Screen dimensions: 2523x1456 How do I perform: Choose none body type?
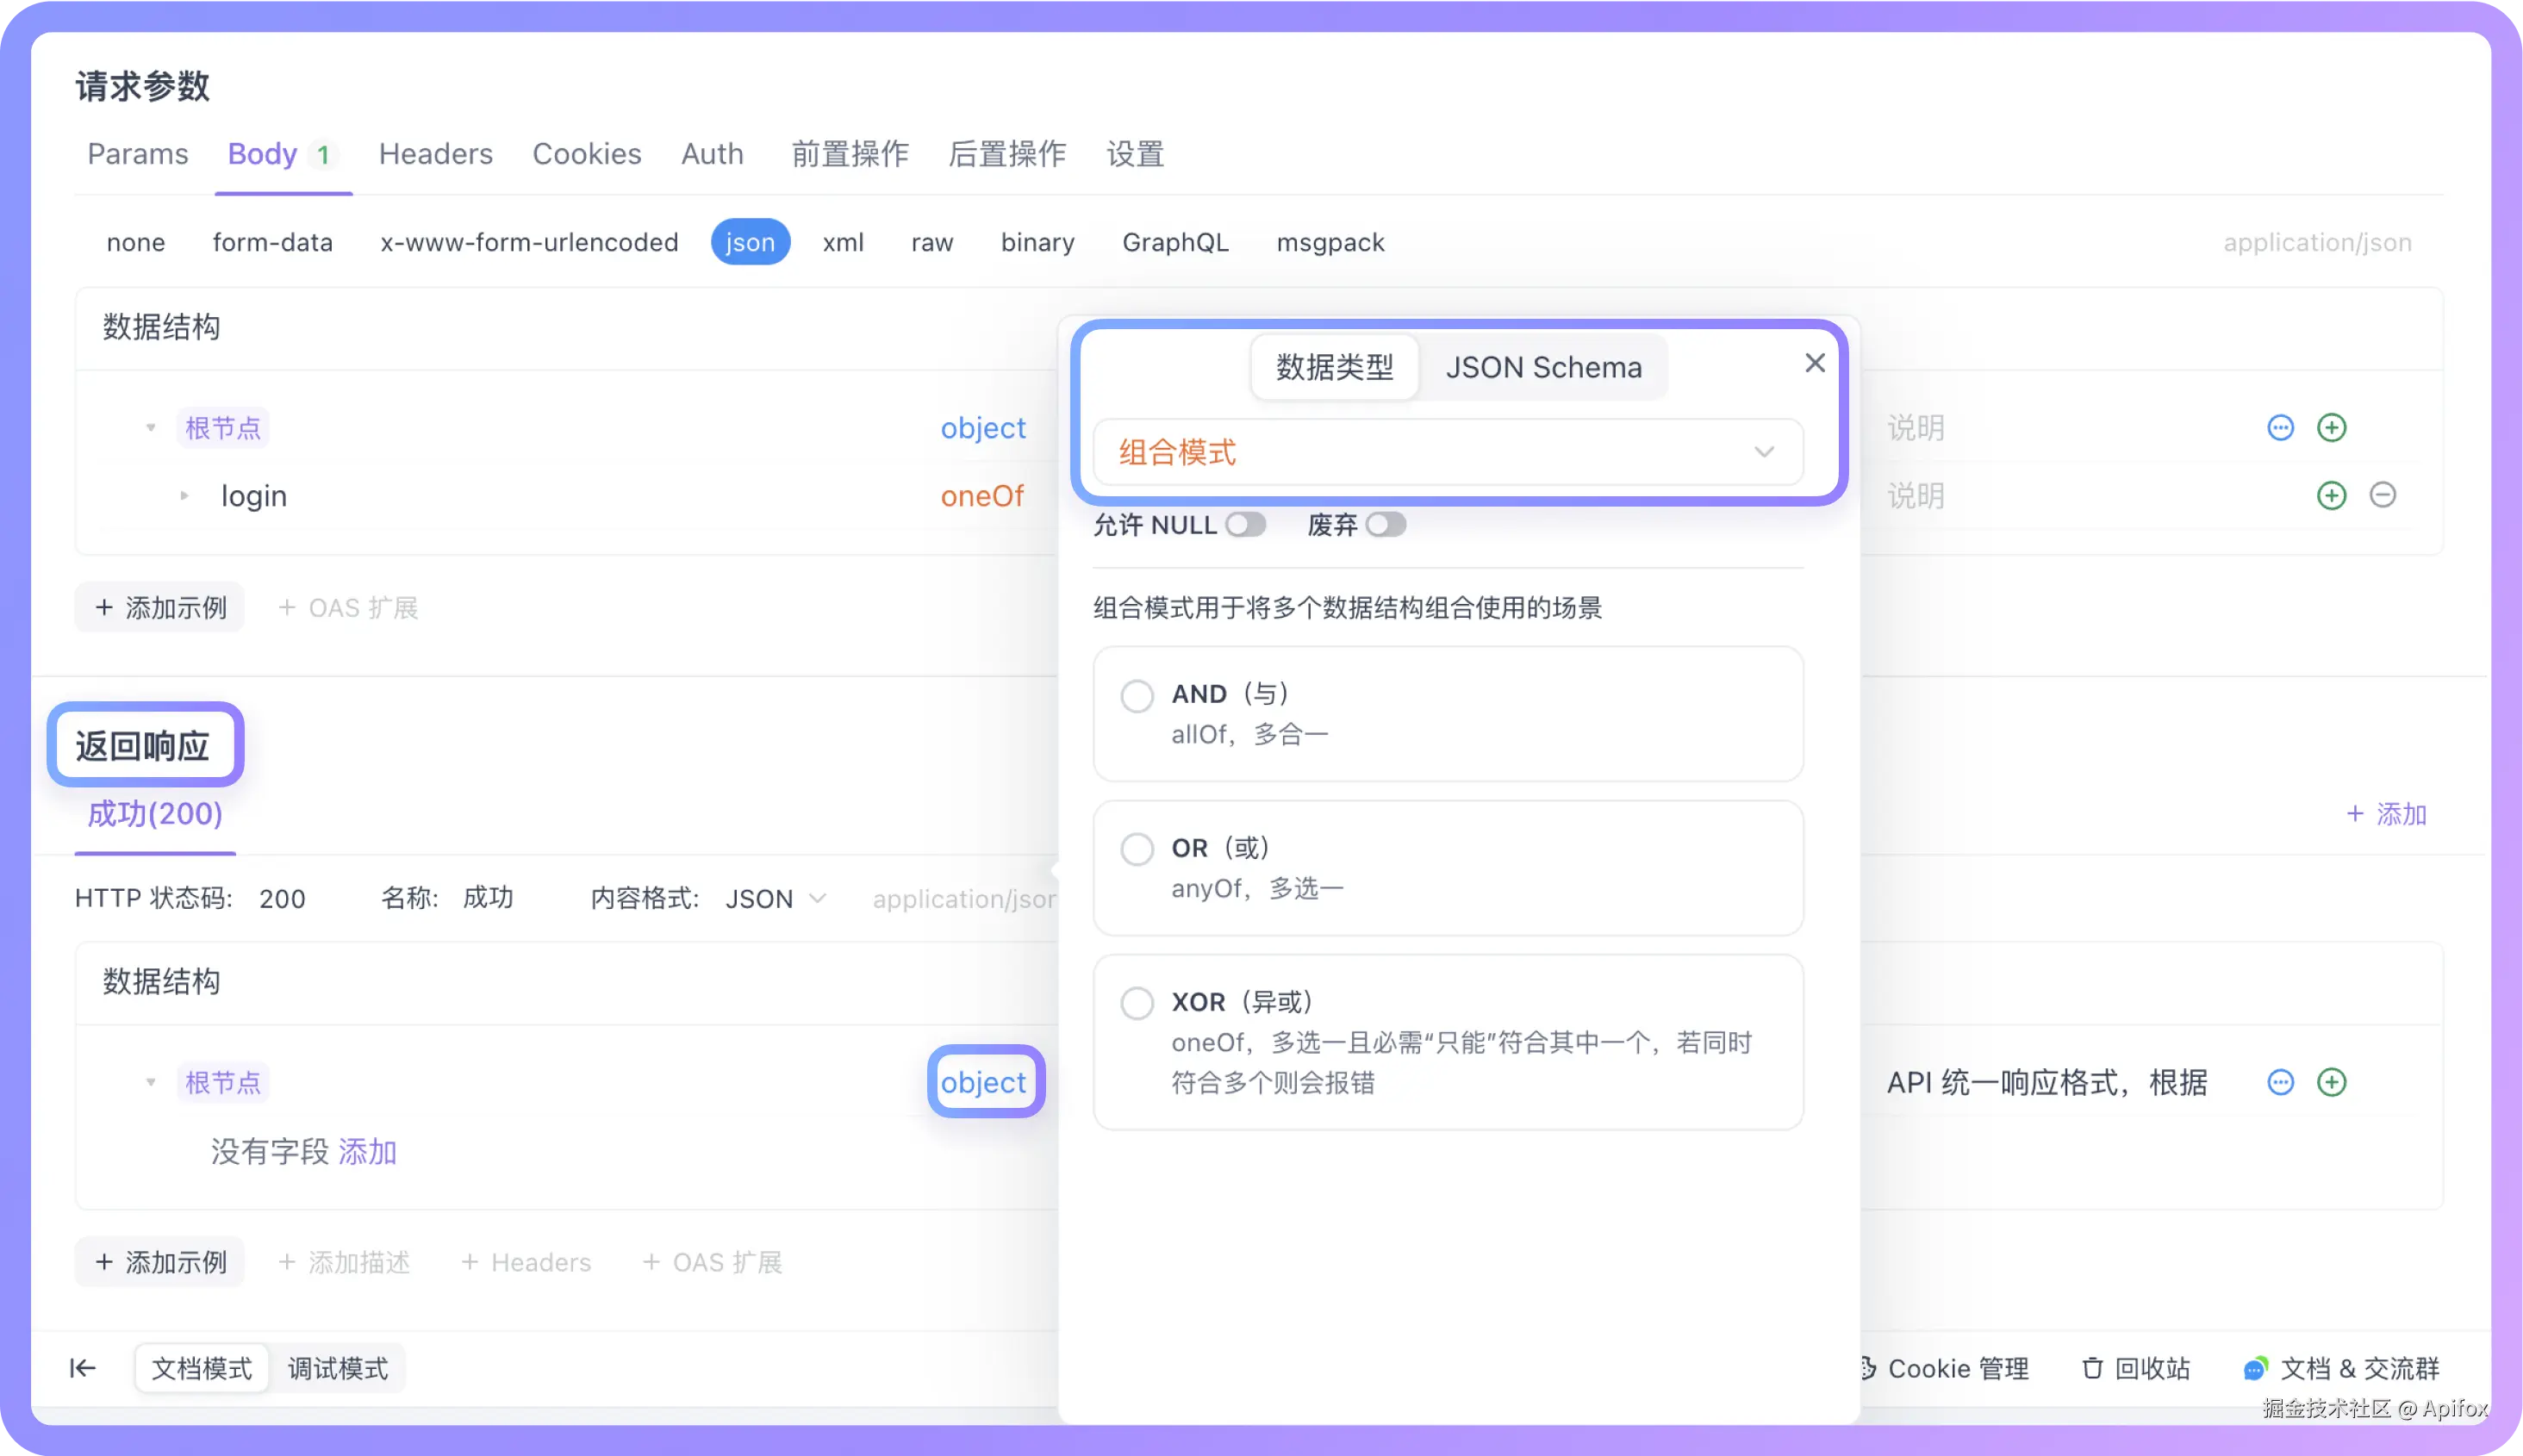pos(136,242)
